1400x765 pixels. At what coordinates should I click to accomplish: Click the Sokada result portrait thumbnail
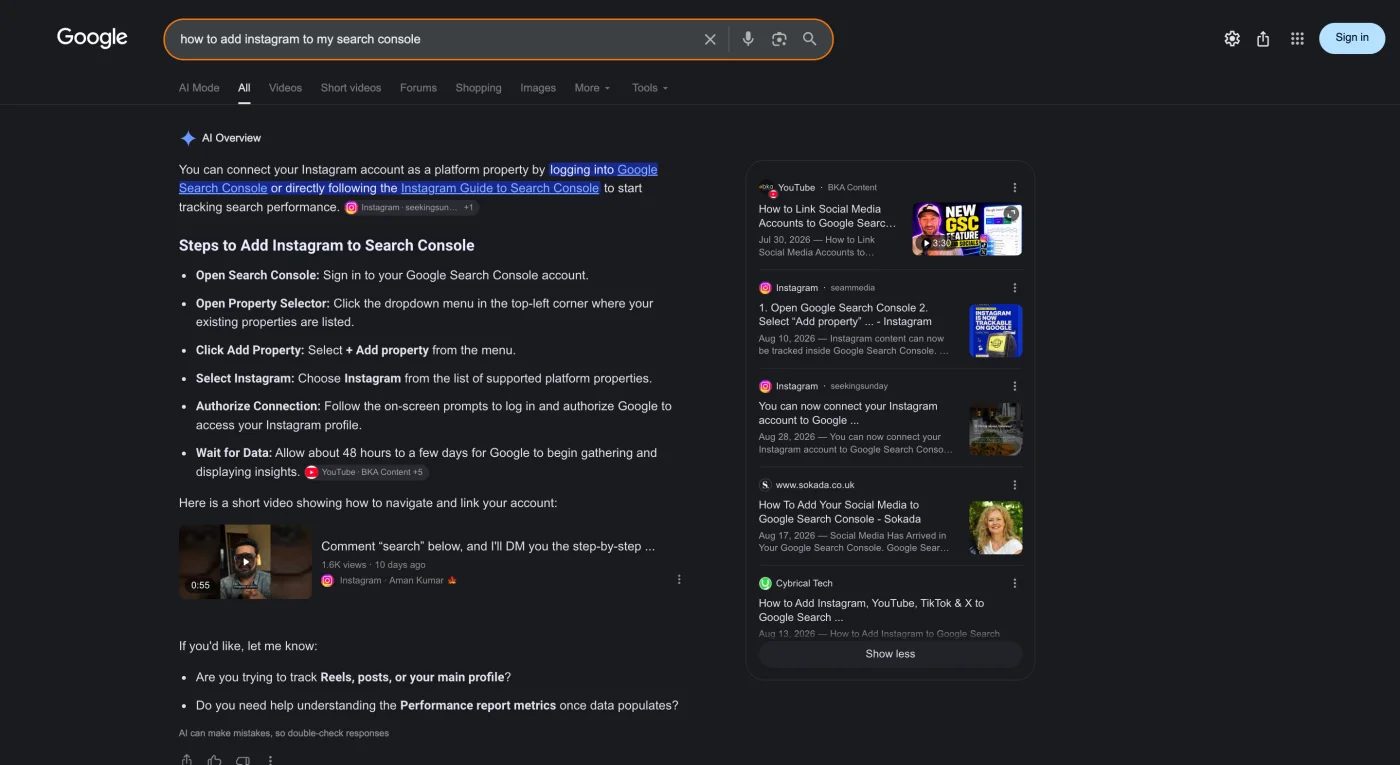[x=996, y=528]
